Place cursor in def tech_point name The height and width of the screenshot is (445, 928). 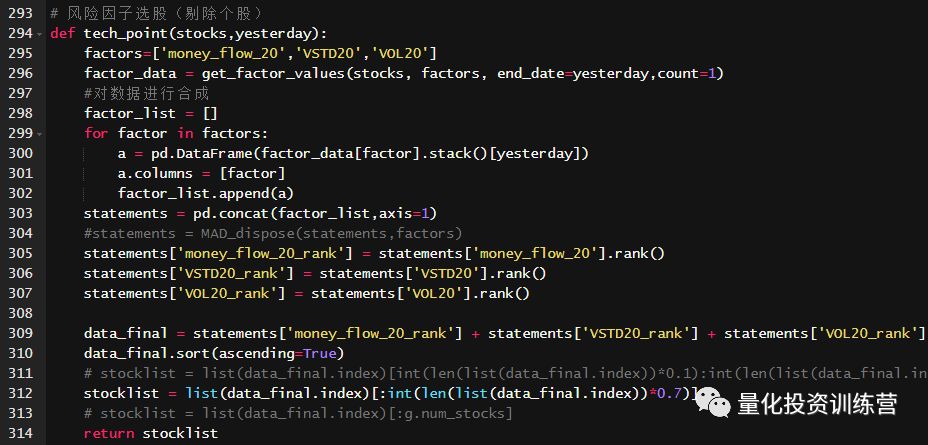121,33
